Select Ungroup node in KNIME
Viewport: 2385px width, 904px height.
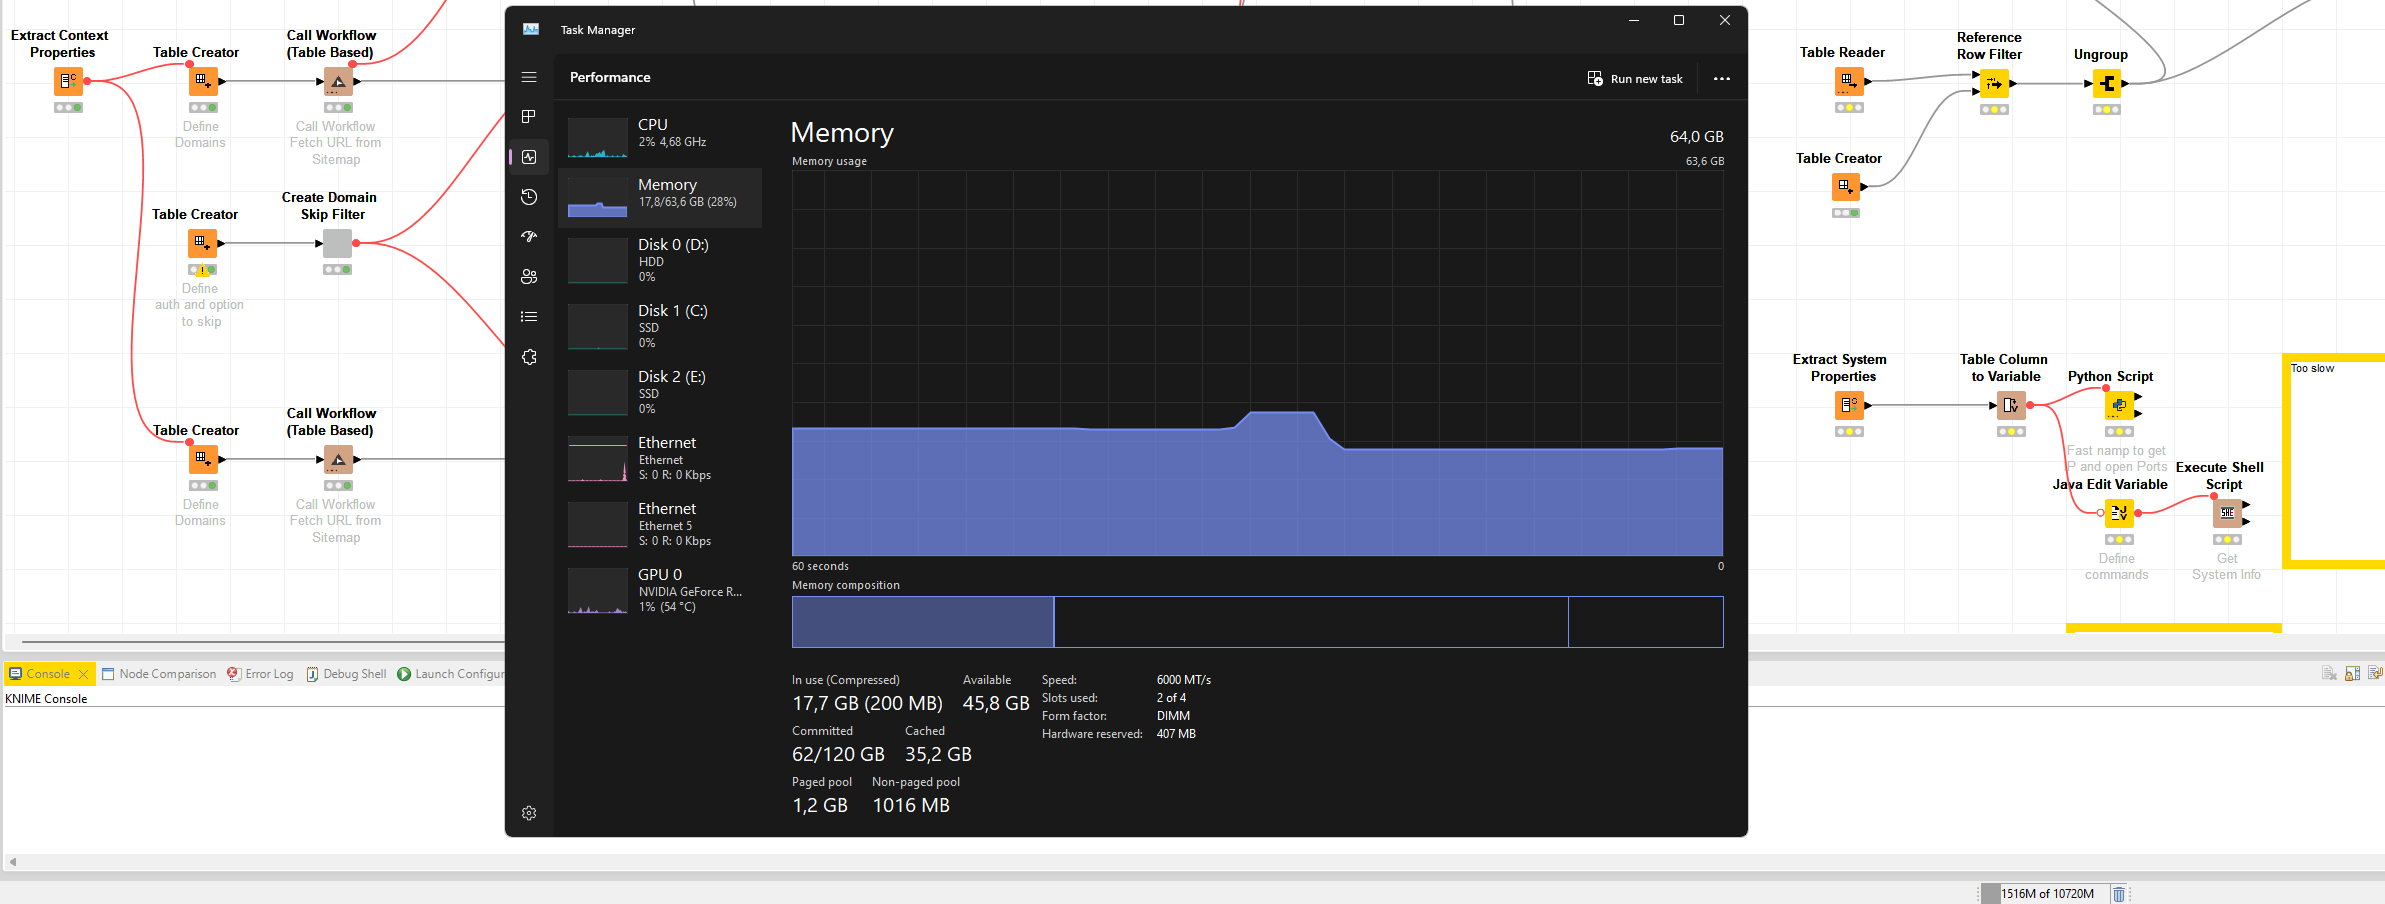[2107, 83]
